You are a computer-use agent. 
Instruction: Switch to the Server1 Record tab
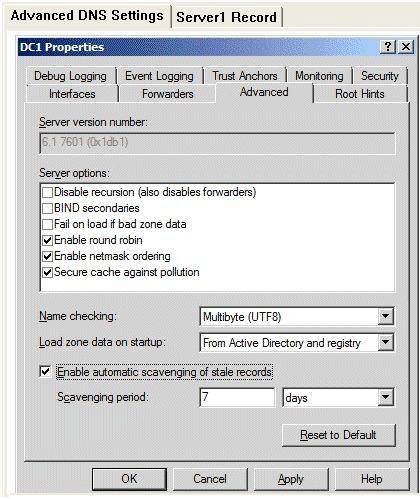(x=226, y=17)
